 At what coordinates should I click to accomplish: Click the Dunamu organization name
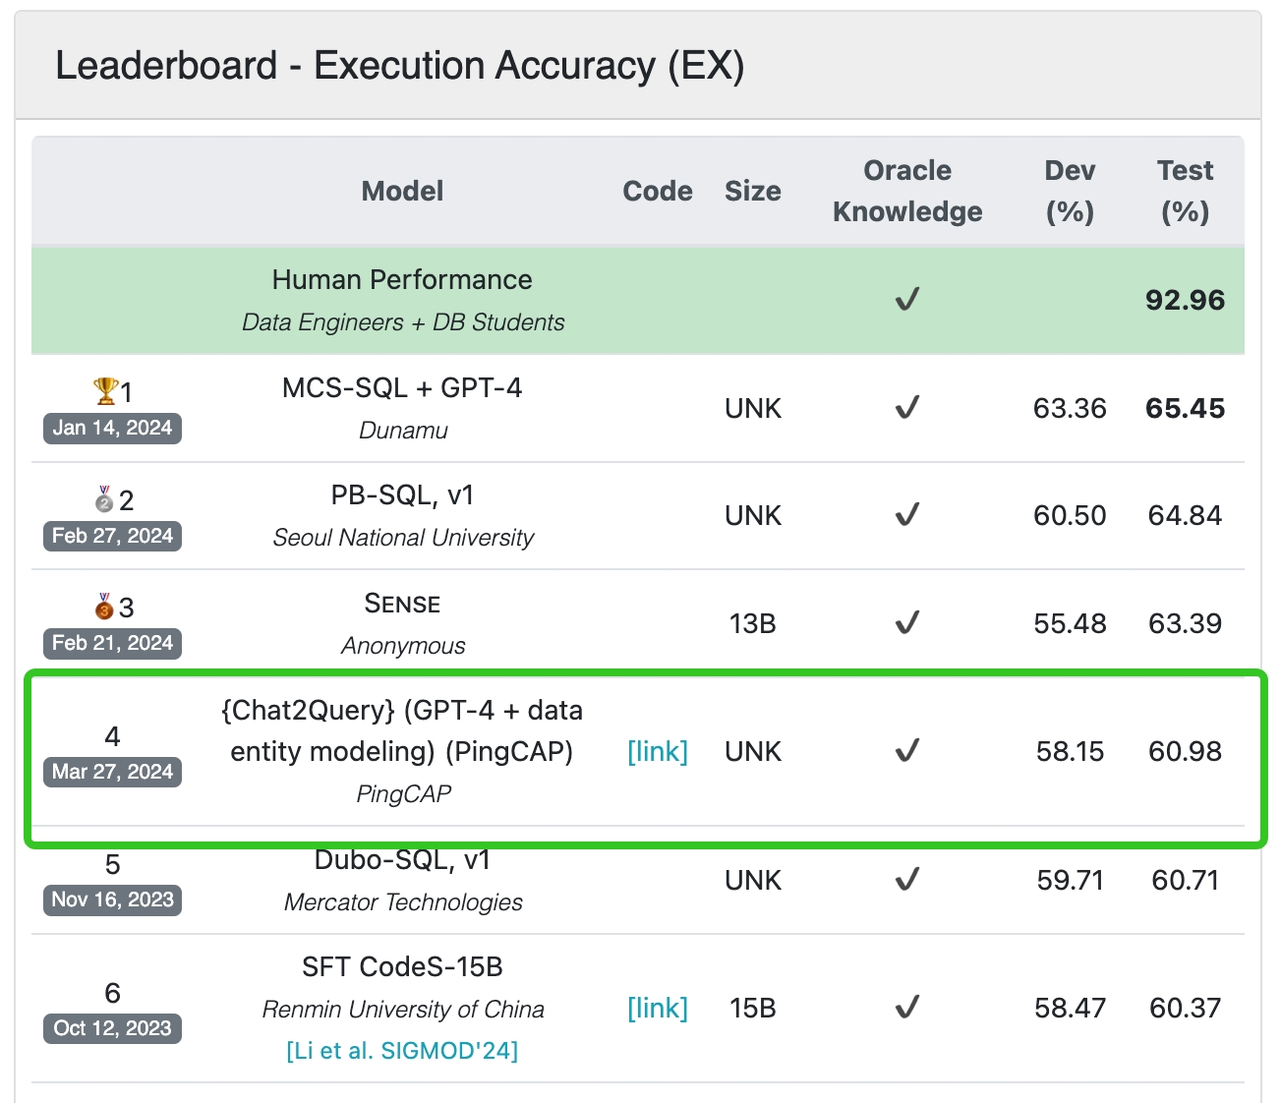403,430
